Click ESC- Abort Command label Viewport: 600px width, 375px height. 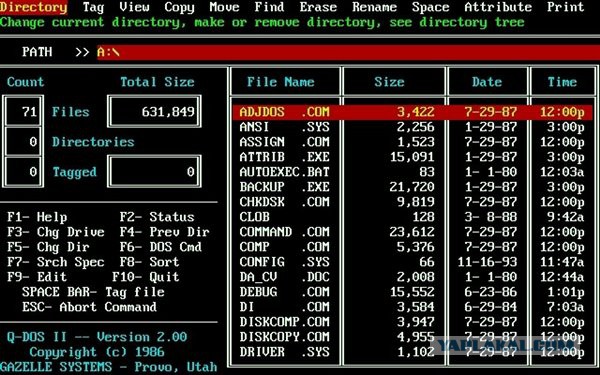(90, 307)
